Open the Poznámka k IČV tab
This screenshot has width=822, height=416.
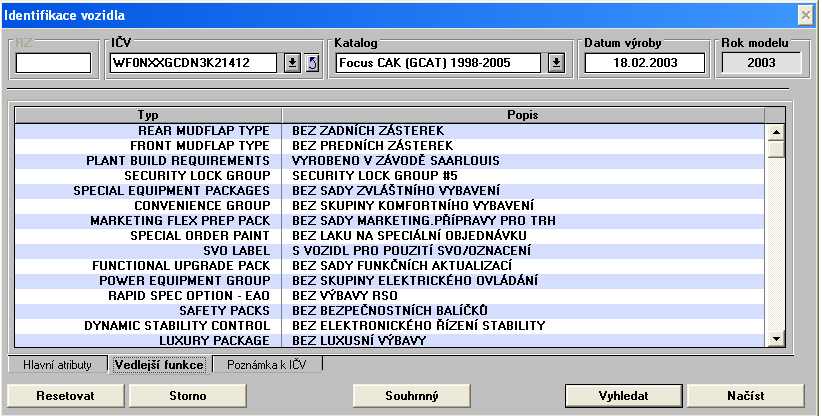267,365
